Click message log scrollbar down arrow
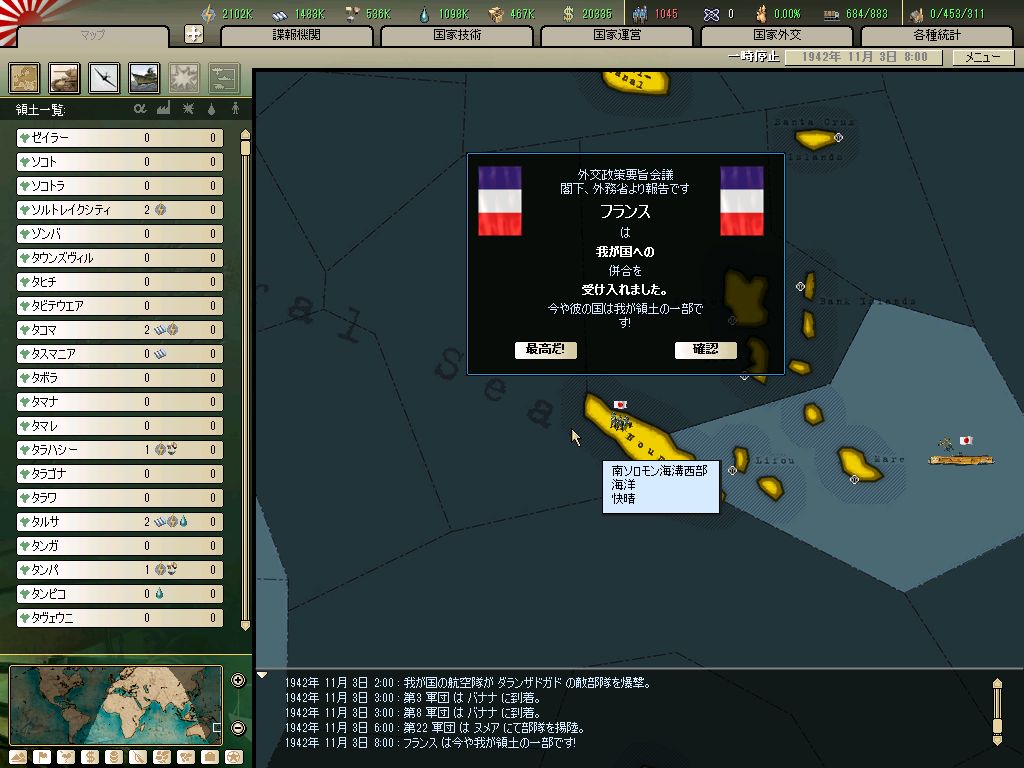This screenshot has width=1024, height=768. point(997,740)
